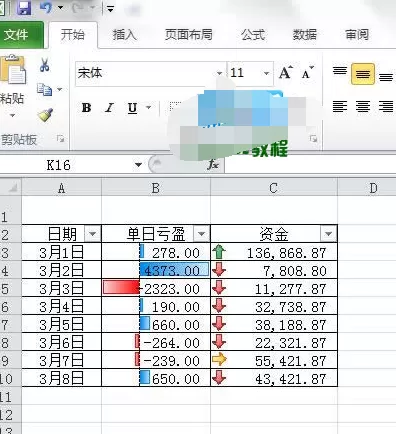The image size is (396, 434).
Task: Select the cell containing 3月1日
Action: pos(61,252)
